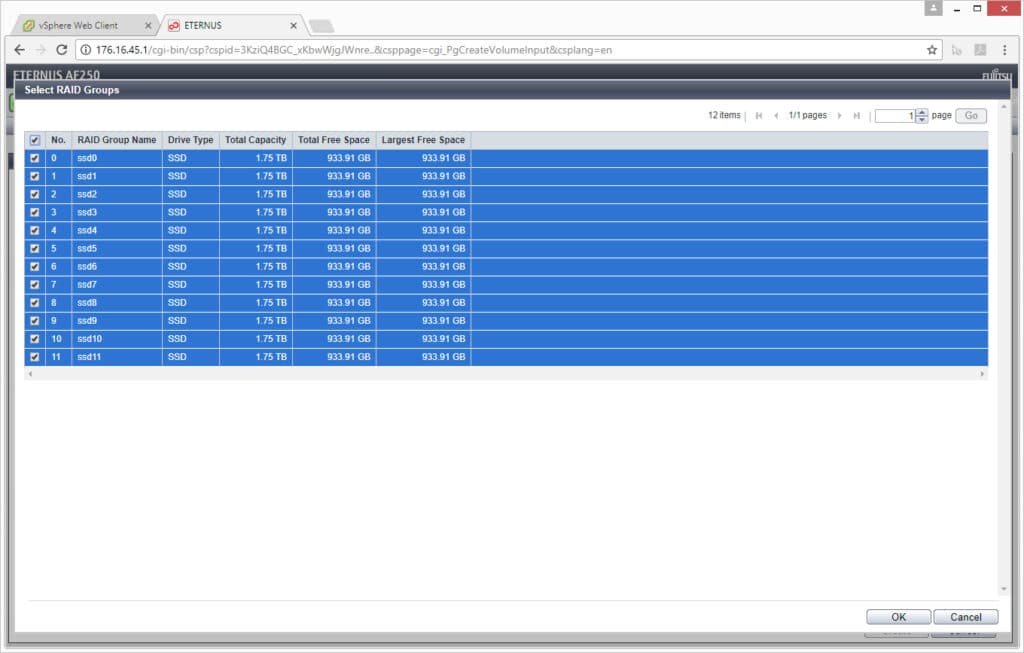Viewport: 1024px width, 653px height.
Task: Click SSD drive type in ssd3 row
Action: tap(177, 212)
